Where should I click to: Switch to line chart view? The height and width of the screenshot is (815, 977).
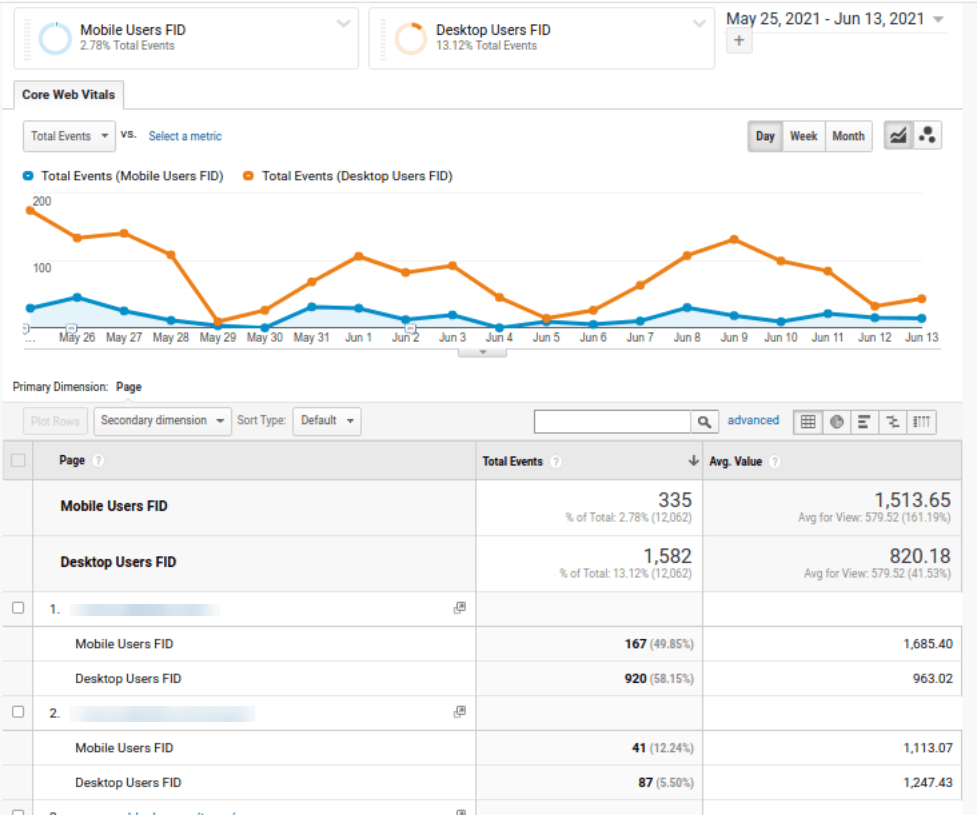[x=898, y=136]
